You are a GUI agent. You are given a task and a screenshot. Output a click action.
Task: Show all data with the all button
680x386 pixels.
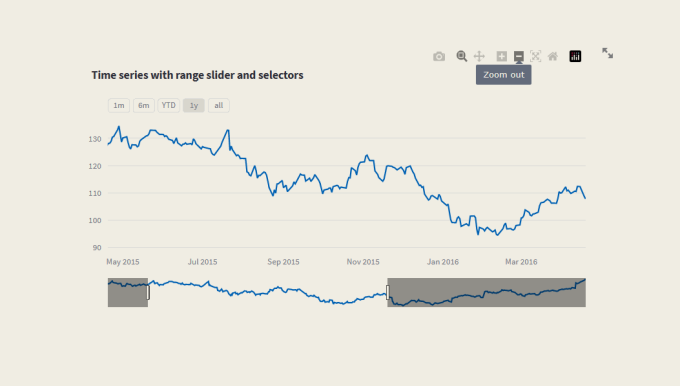[219, 105]
